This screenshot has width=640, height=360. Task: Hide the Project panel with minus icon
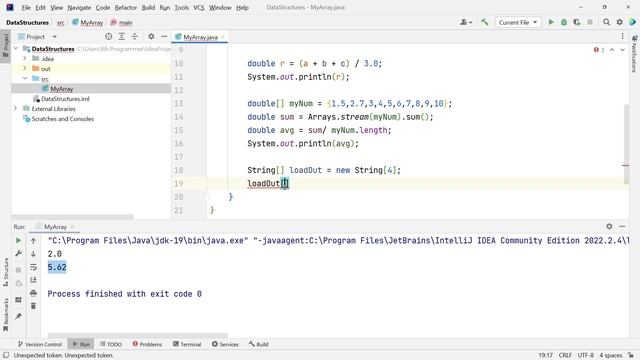pos(164,36)
